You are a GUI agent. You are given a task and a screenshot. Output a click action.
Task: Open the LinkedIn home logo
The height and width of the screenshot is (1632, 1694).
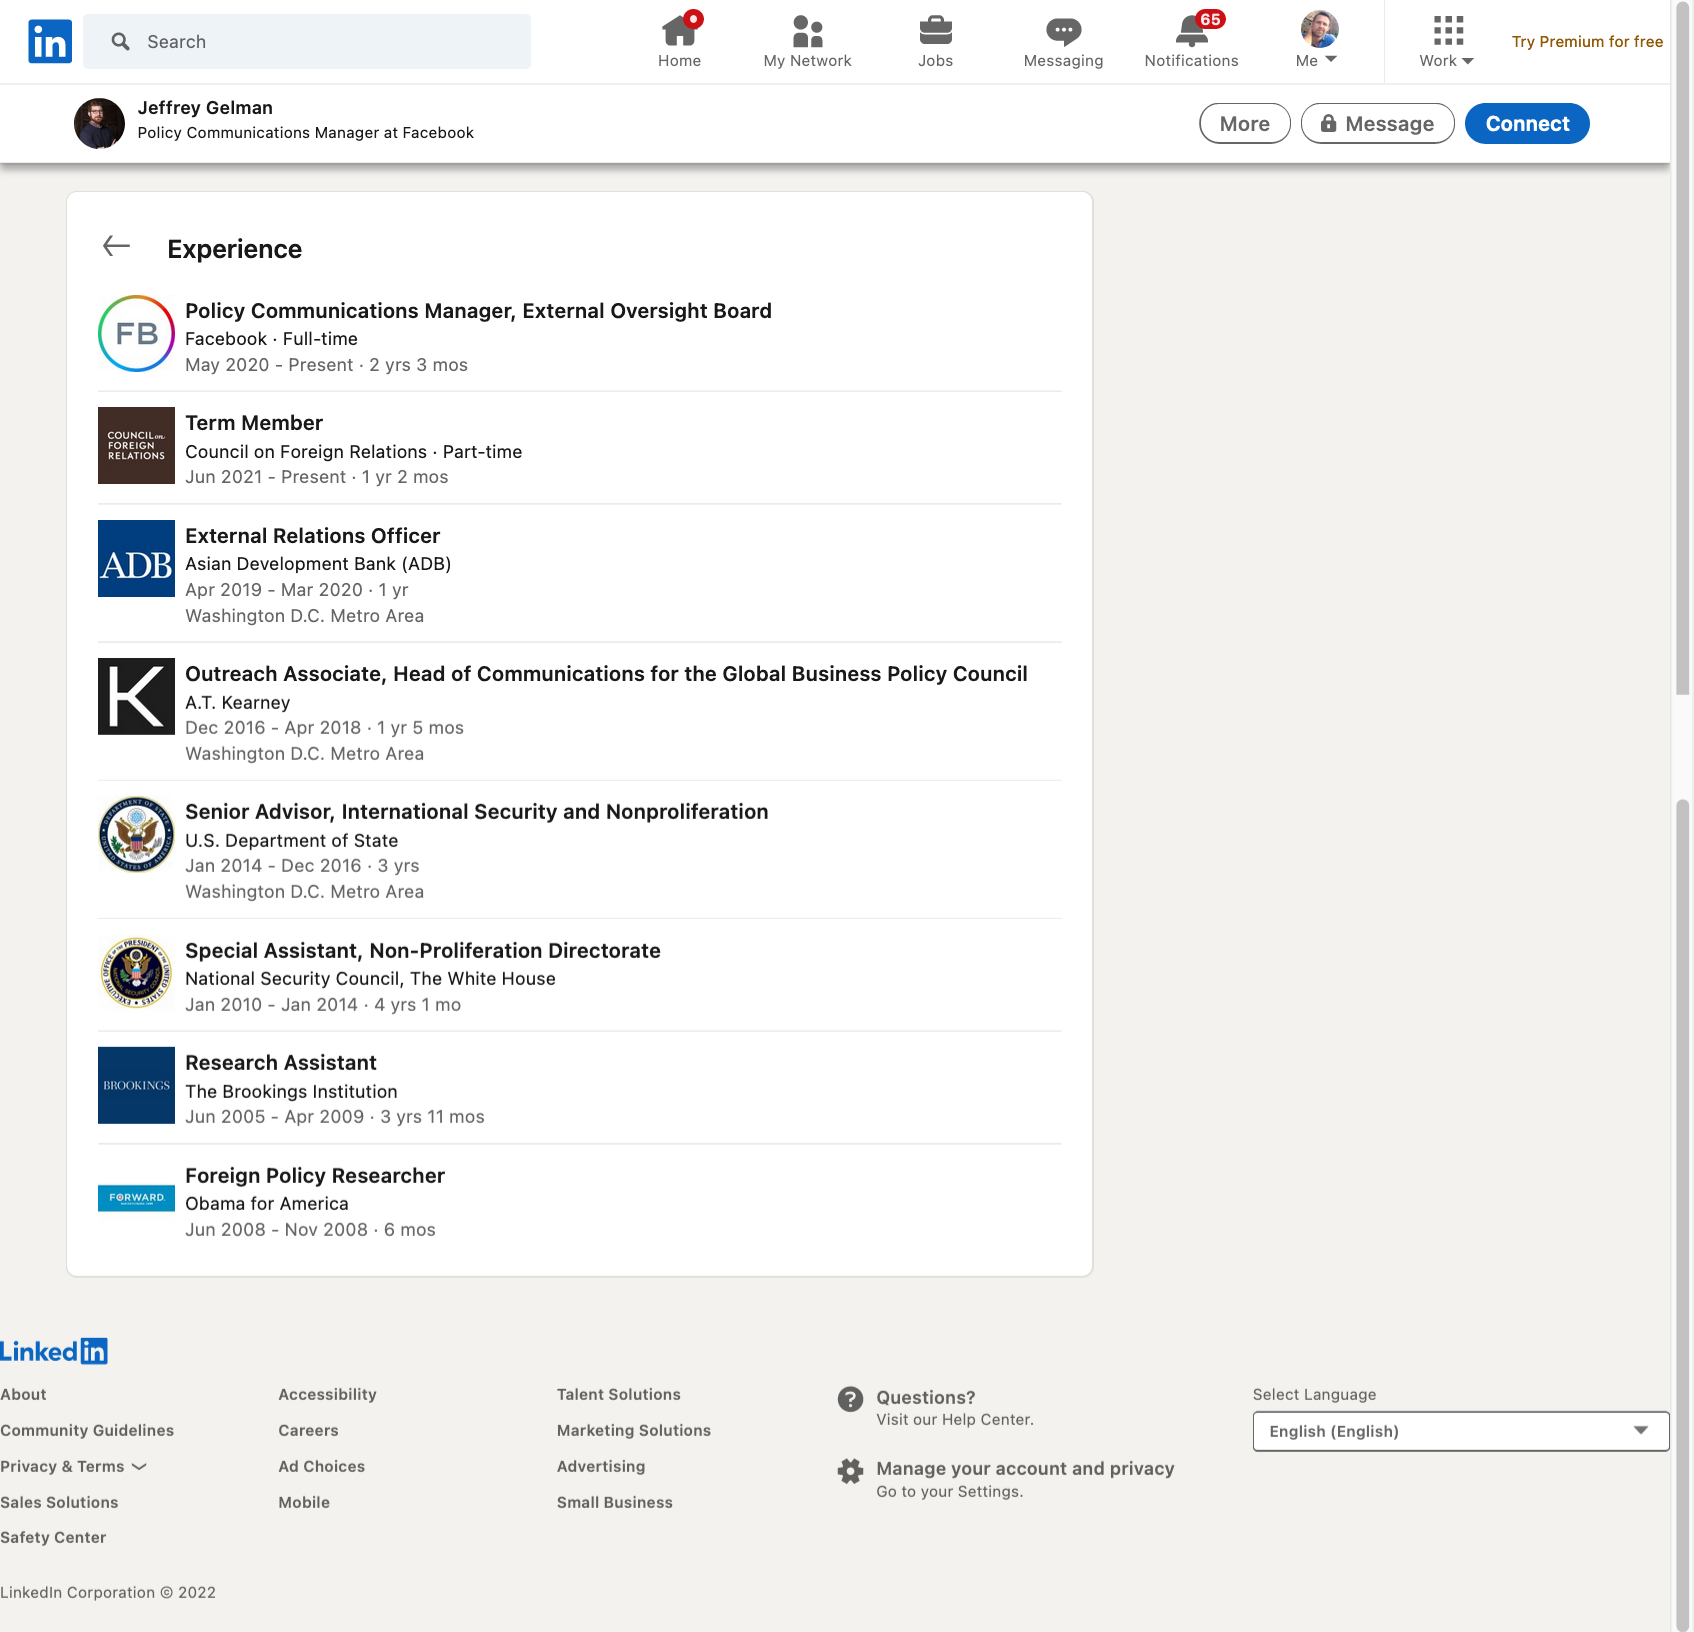[50, 41]
